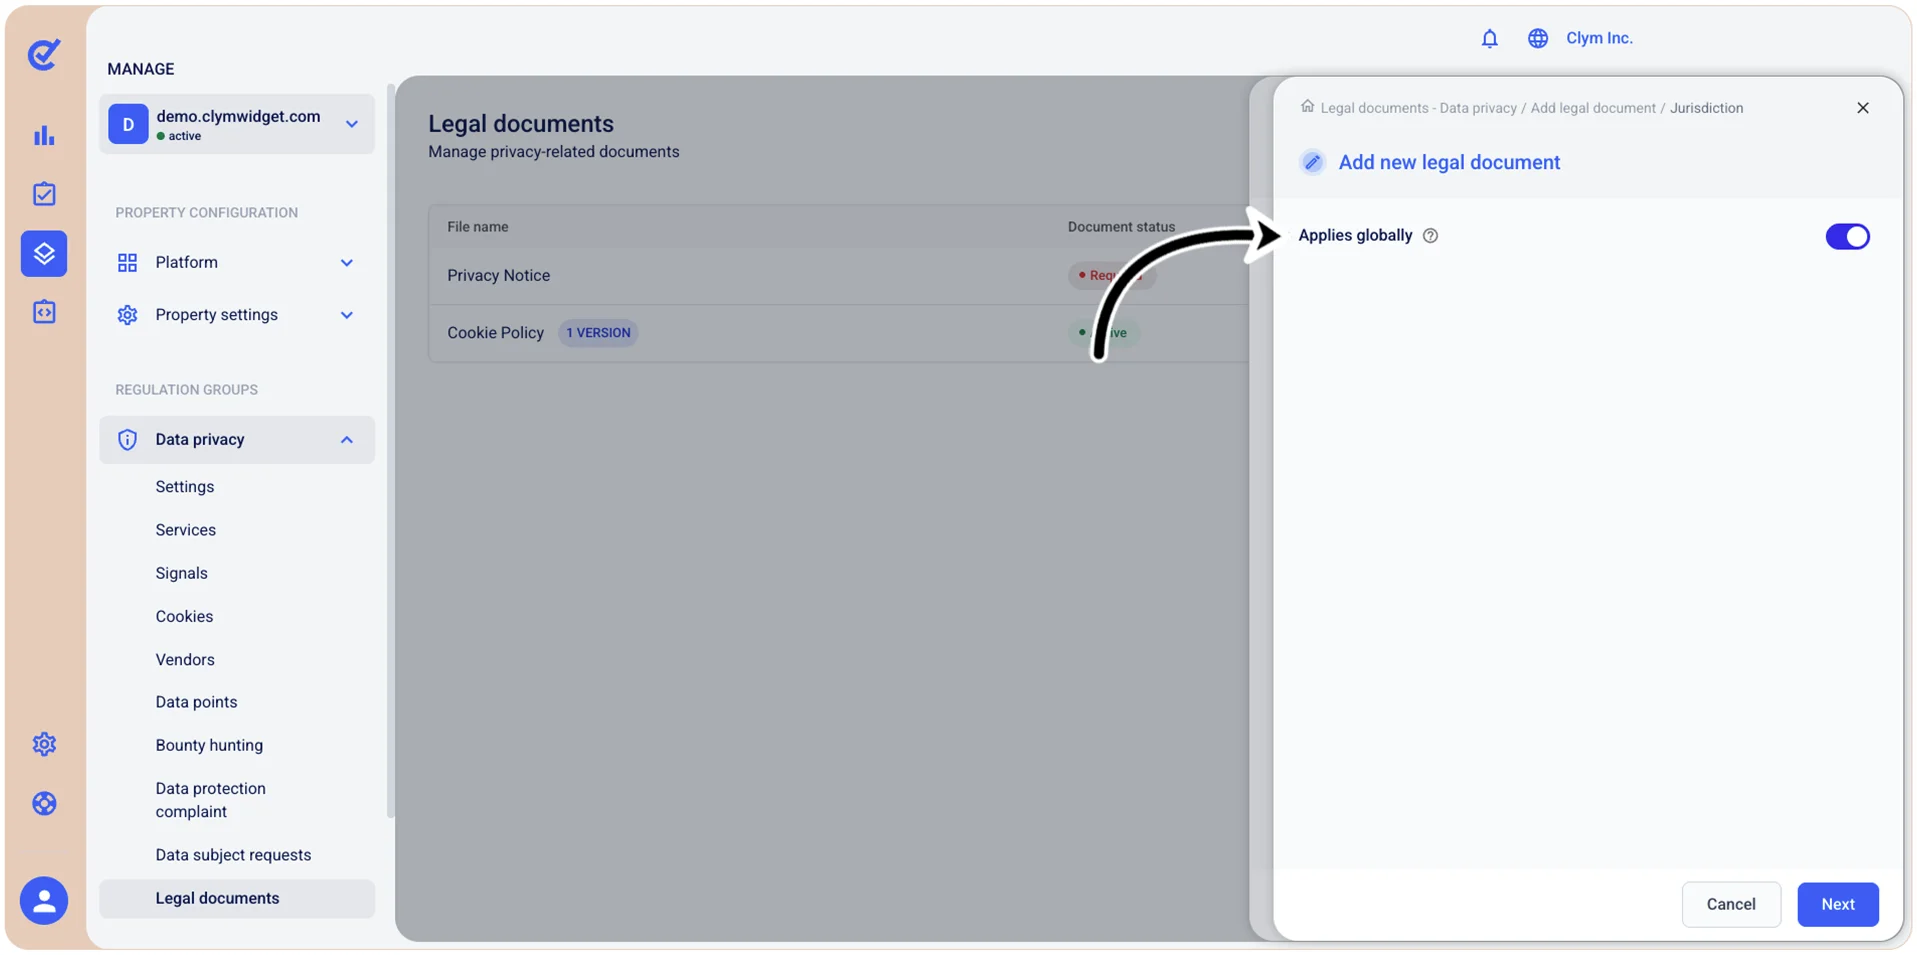
Task: Open the notifications bell
Action: (x=1489, y=38)
